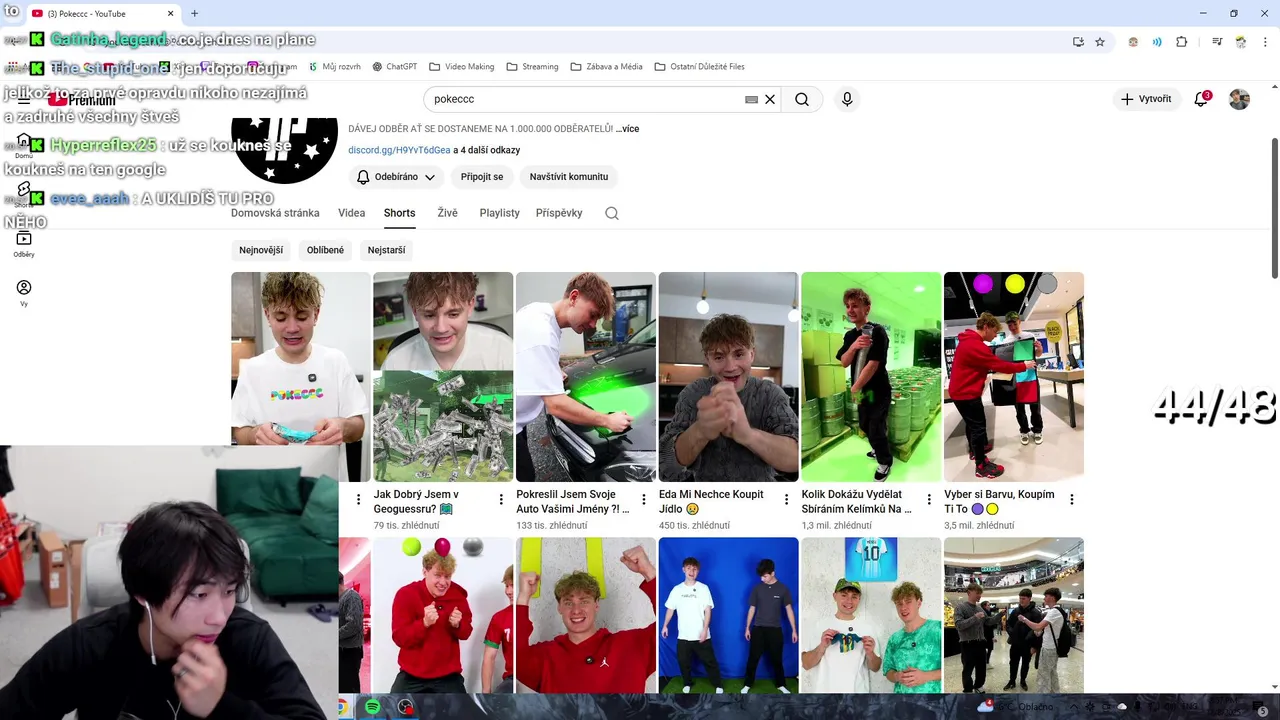1280x720 pixels.
Task: Close the Pokeccc YouTube tab
Action: click(x=170, y=14)
